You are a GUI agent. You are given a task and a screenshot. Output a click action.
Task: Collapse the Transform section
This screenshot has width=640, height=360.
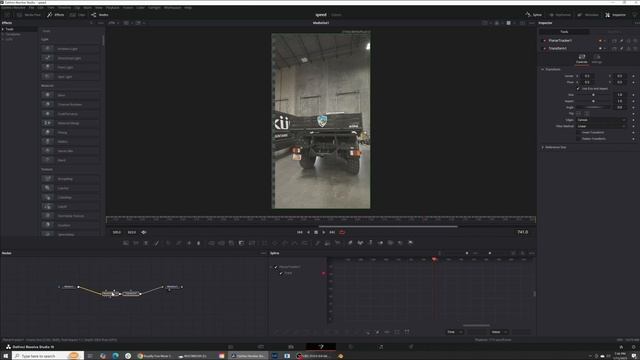pyautogui.click(x=543, y=69)
